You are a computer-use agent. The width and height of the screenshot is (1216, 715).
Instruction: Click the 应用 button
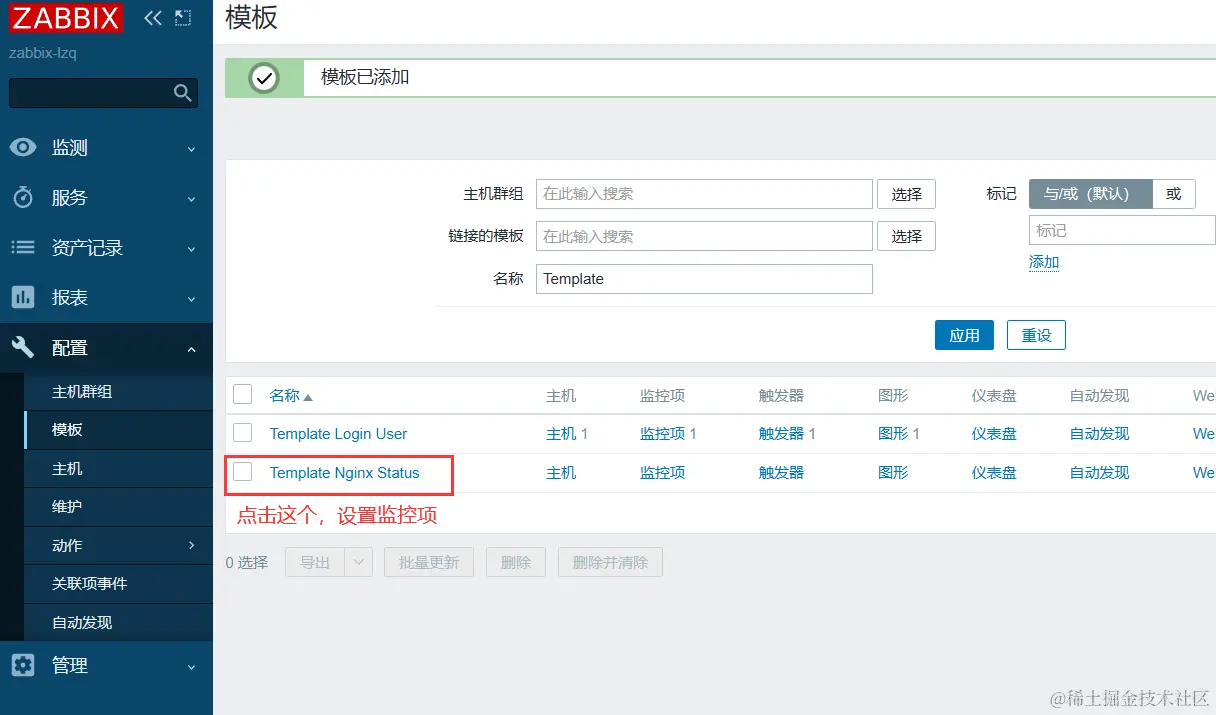click(964, 335)
